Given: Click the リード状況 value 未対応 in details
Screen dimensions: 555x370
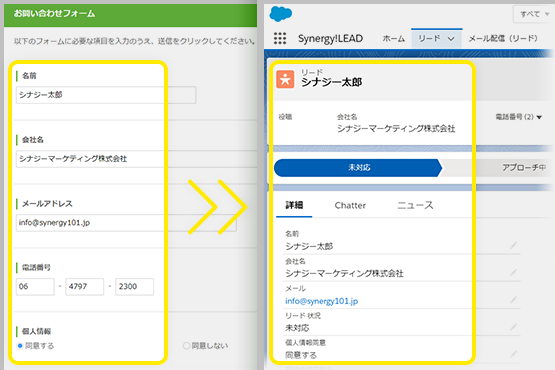Looking at the screenshot, I should [297, 328].
